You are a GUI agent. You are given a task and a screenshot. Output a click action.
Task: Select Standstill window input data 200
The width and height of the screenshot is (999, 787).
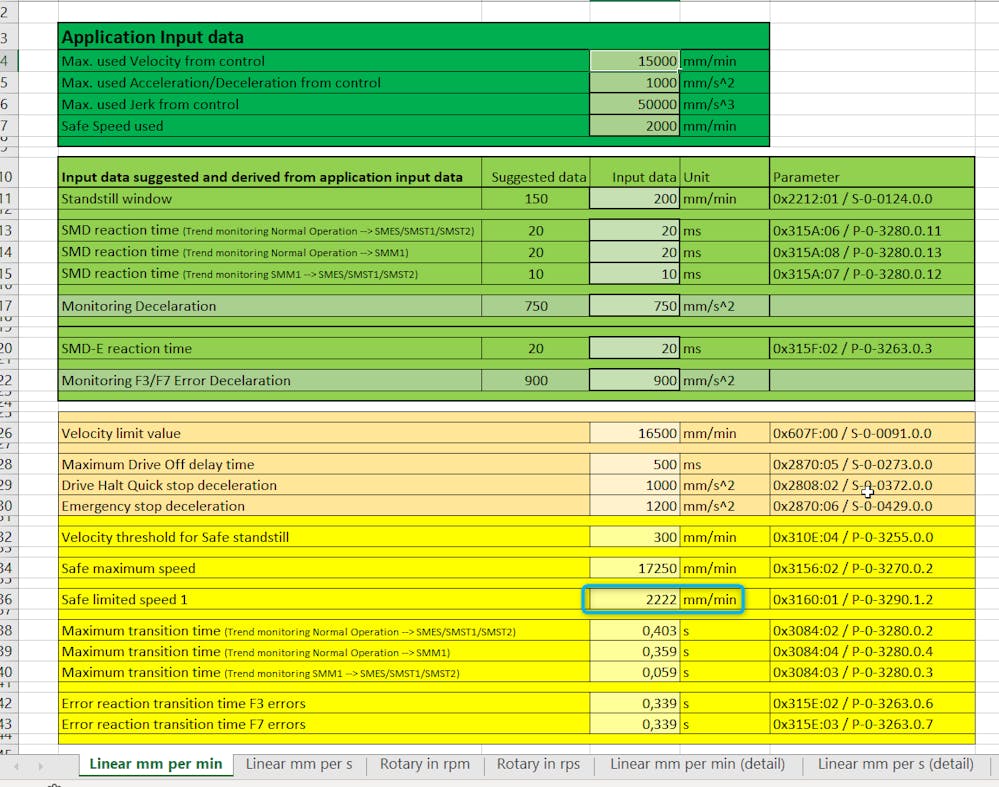click(x=635, y=199)
